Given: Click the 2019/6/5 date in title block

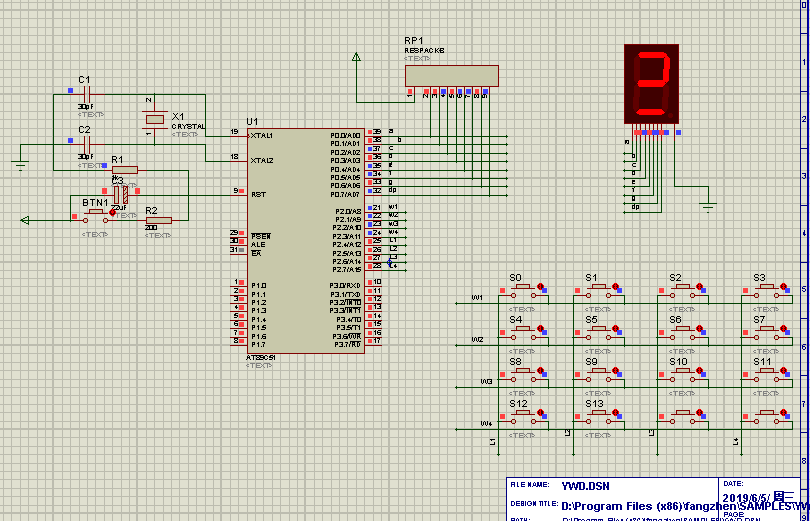Looking at the screenshot, I should click(746, 498).
